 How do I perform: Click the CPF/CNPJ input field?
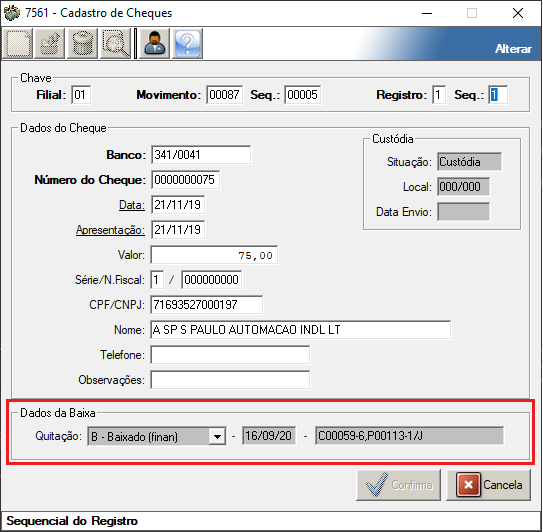(206, 305)
